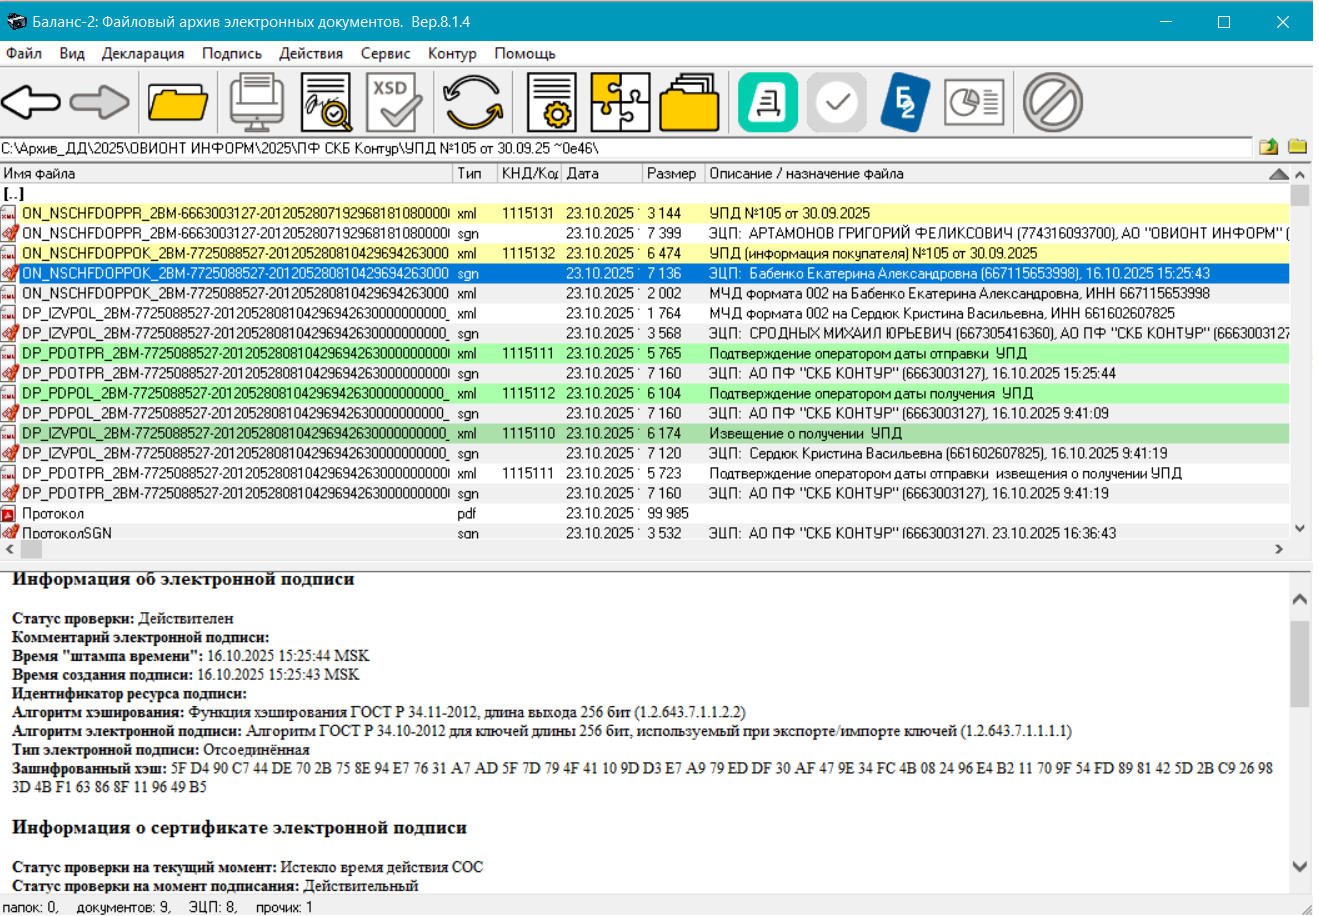Click the file path address field
The width and height of the screenshot is (1319, 916).
coord(625,148)
